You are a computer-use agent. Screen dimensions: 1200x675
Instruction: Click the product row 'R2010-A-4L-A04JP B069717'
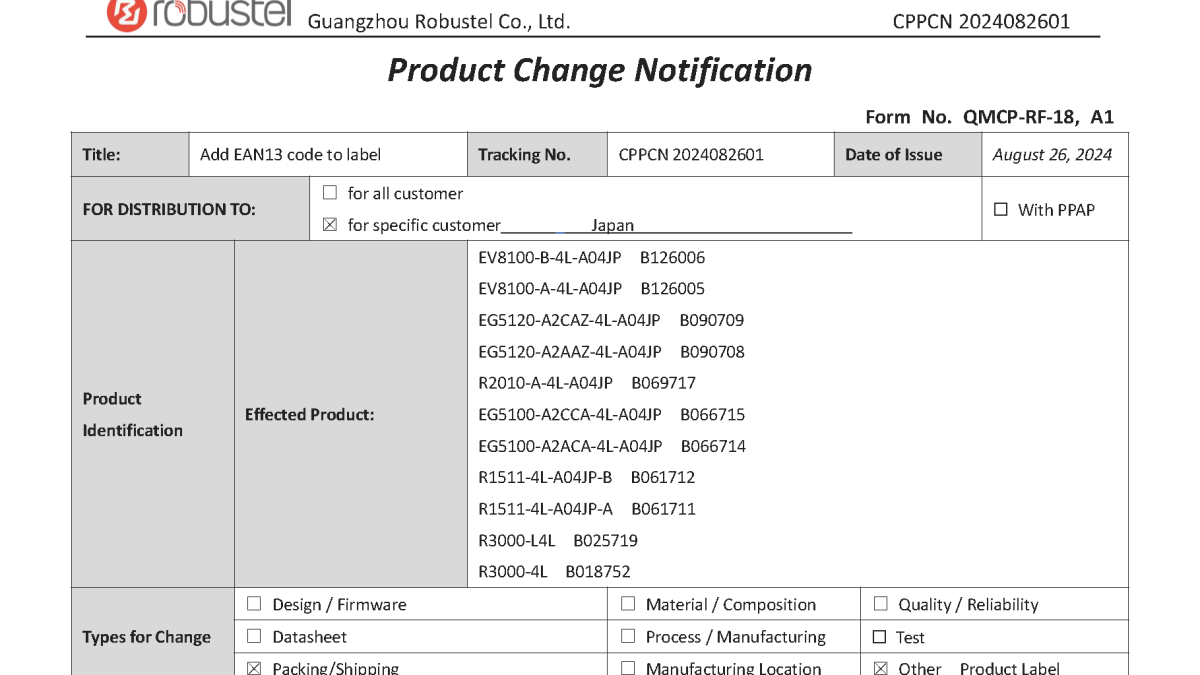coord(587,383)
